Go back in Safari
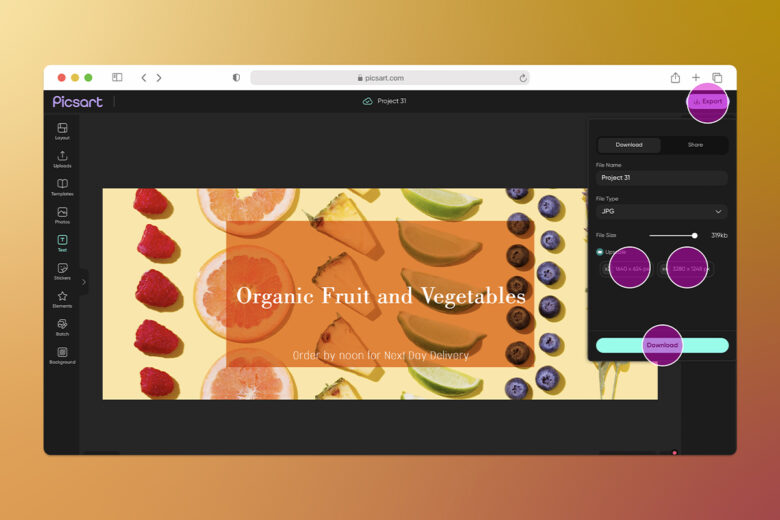 pos(144,78)
